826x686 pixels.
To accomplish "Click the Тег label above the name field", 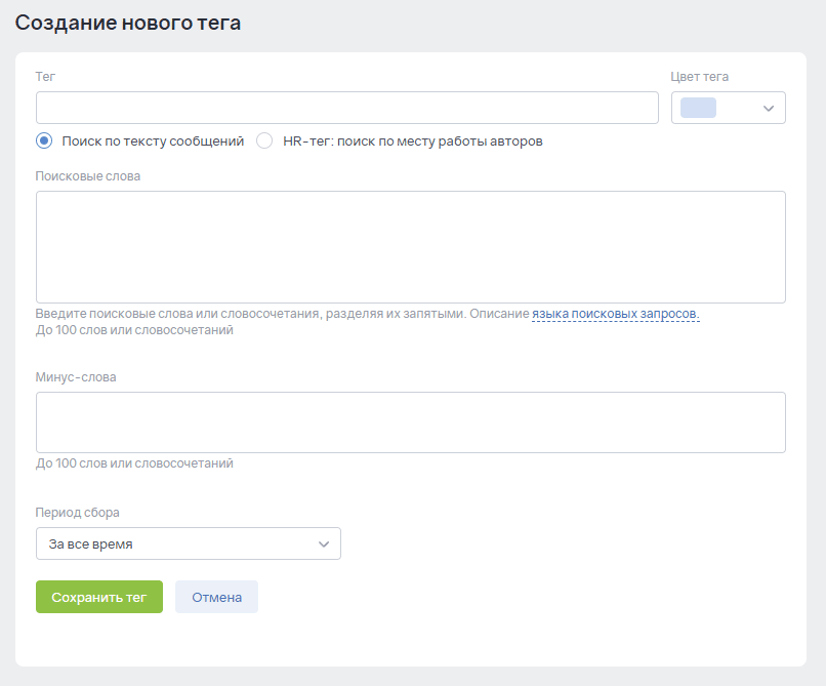I will tap(45, 76).
